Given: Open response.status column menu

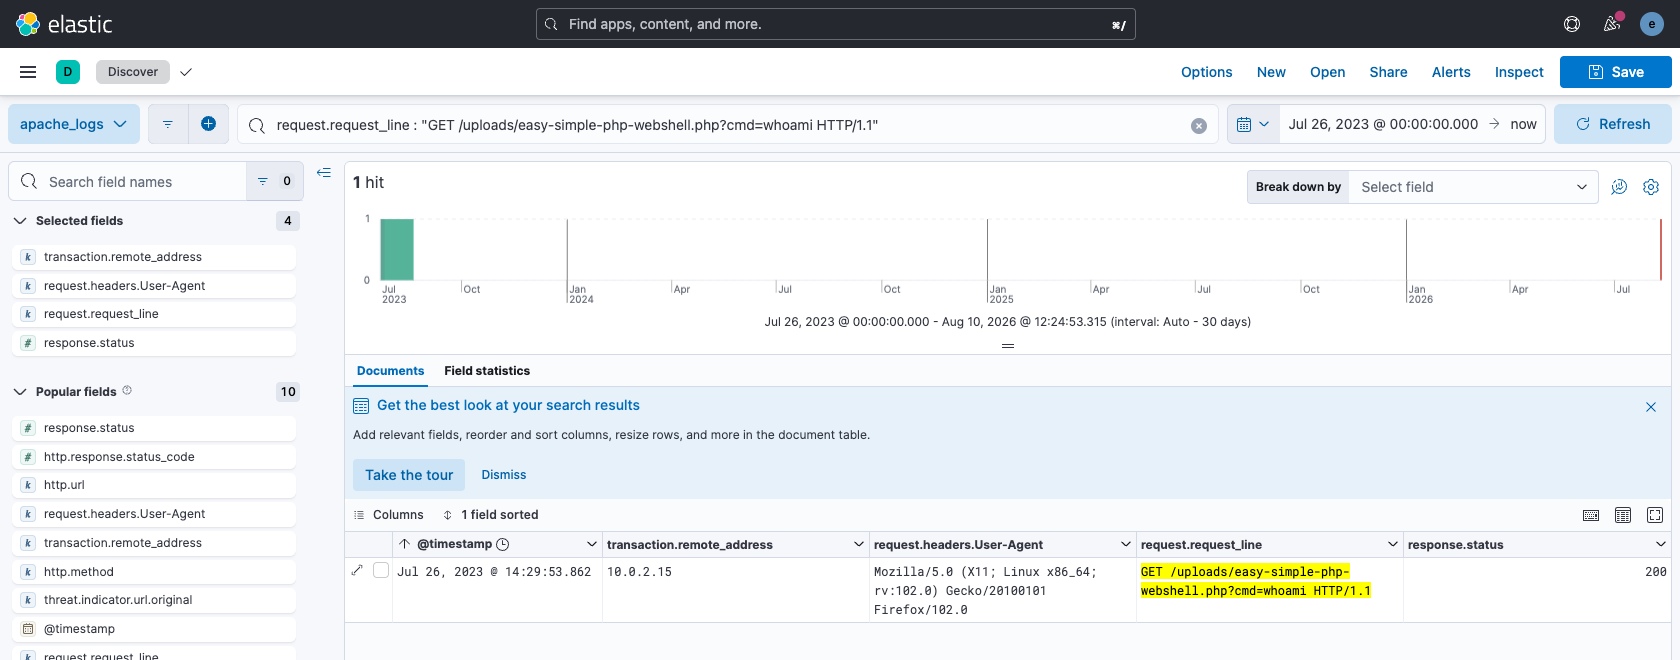Looking at the screenshot, I should tap(1661, 545).
